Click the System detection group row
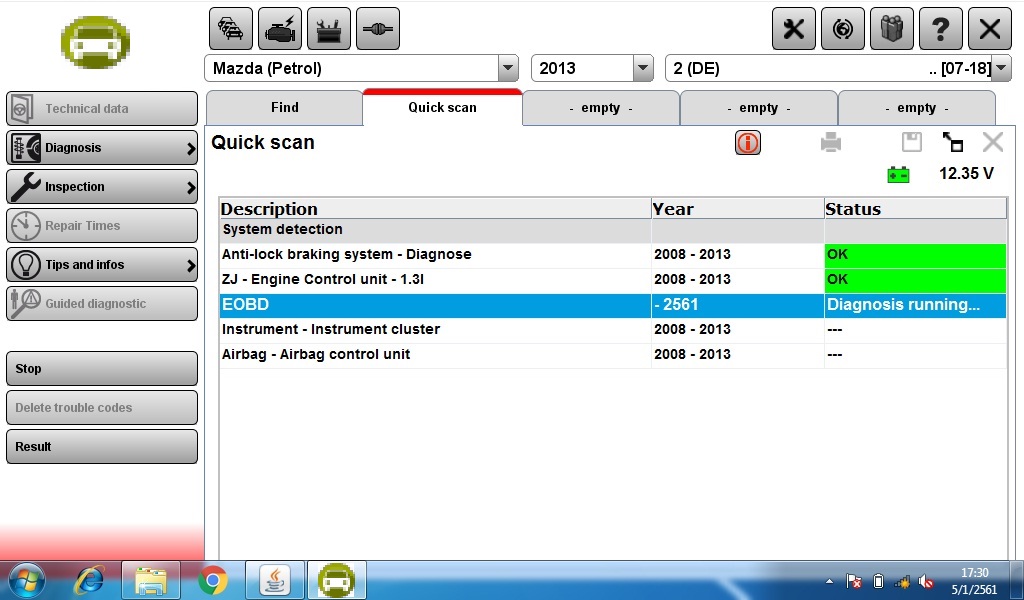1024x600 pixels. (x=613, y=230)
